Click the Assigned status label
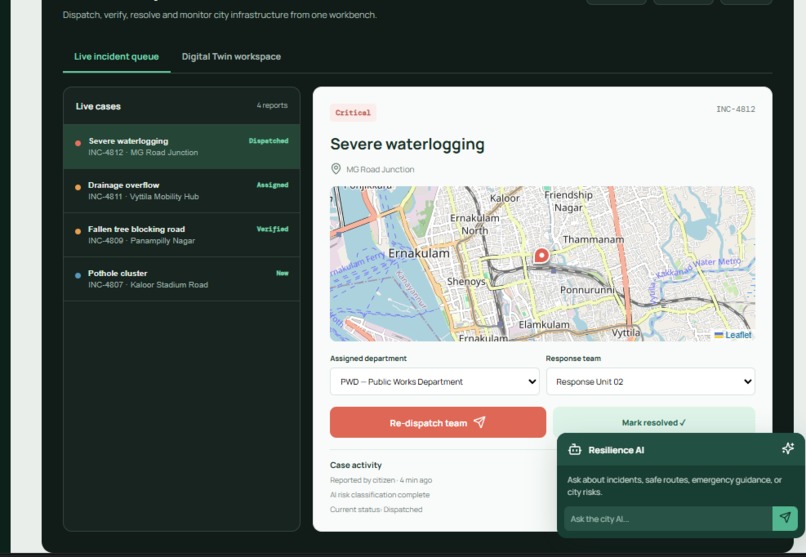The height and width of the screenshot is (557, 806). point(272,185)
